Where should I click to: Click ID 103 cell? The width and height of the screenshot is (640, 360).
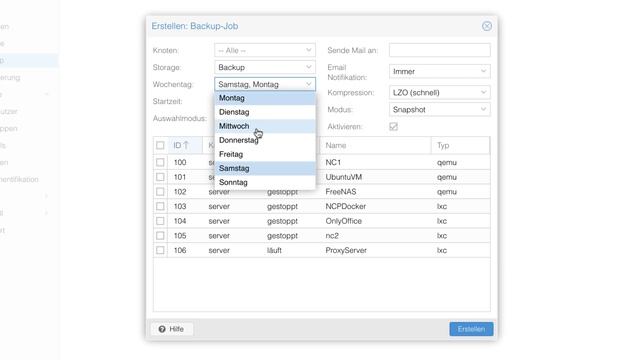[180, 207]
